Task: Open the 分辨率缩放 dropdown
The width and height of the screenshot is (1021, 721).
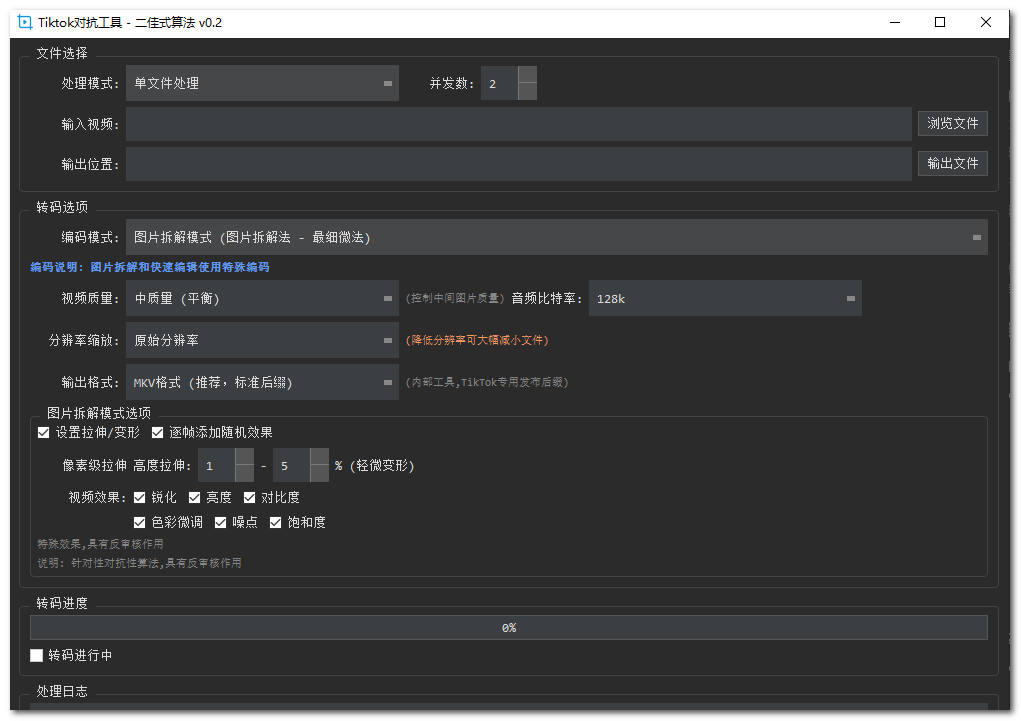Action: click(x=262, y=340)
